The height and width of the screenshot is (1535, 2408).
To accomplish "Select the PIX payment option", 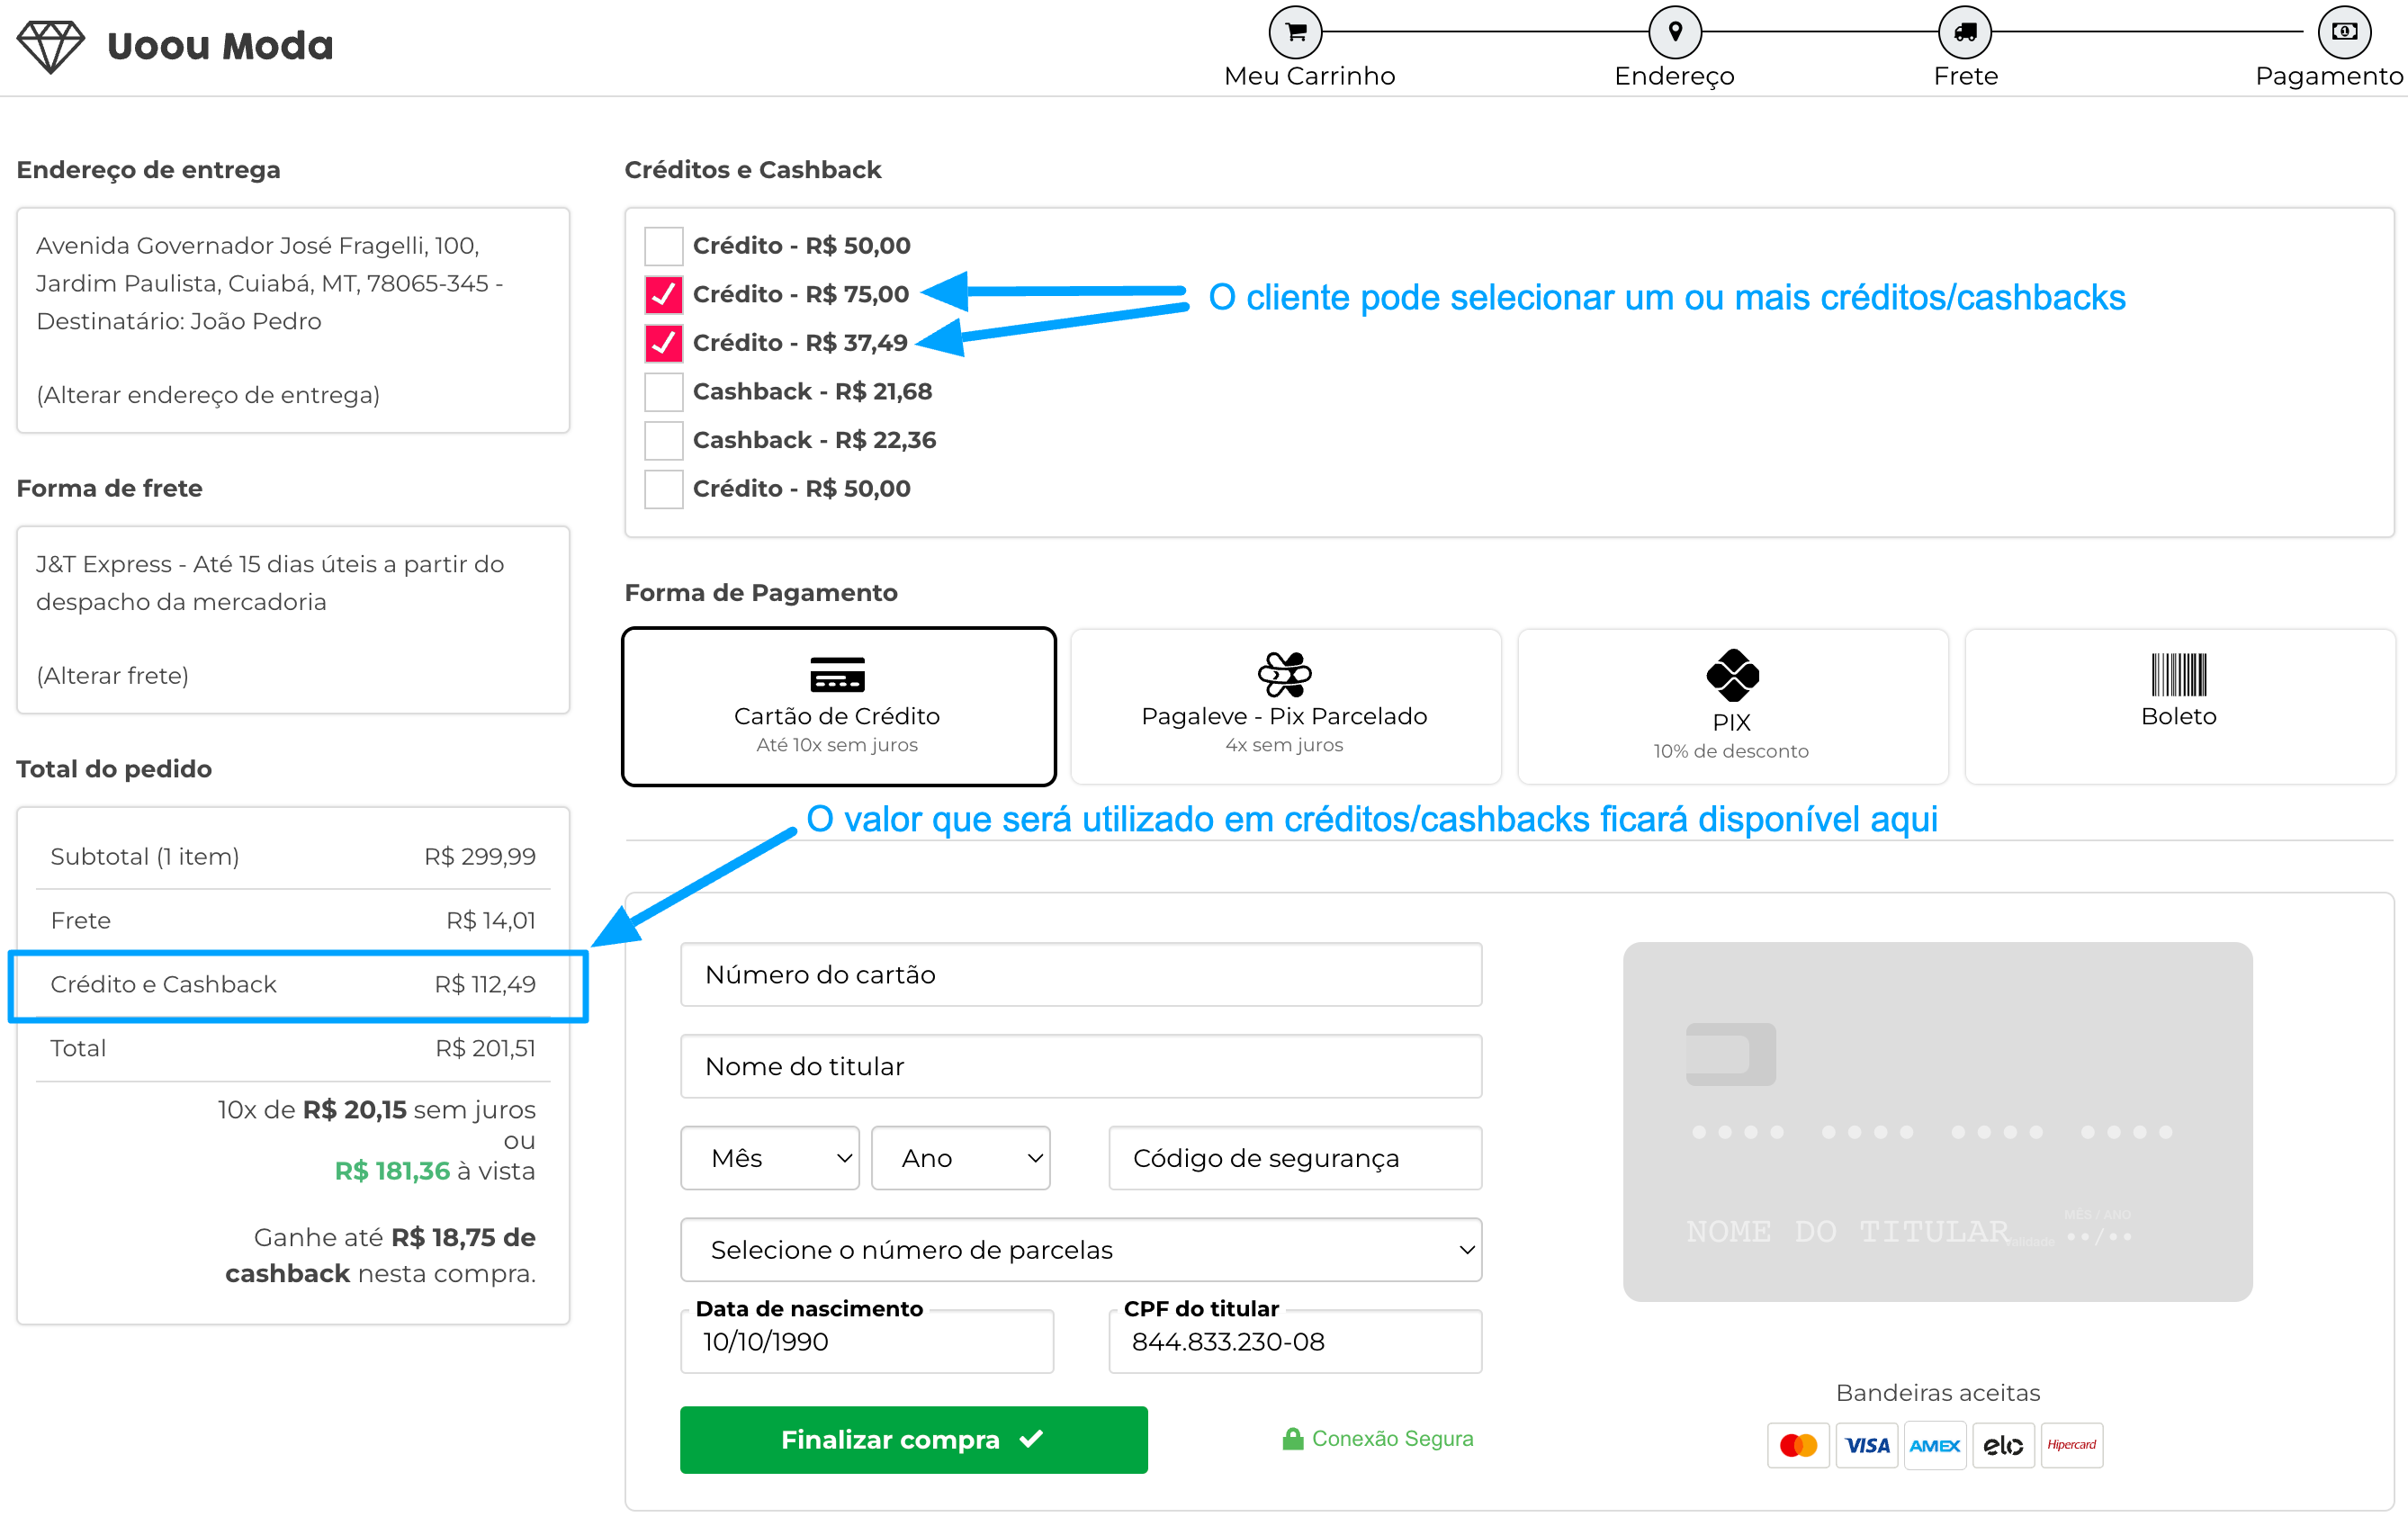I will tap(1732, 706).
